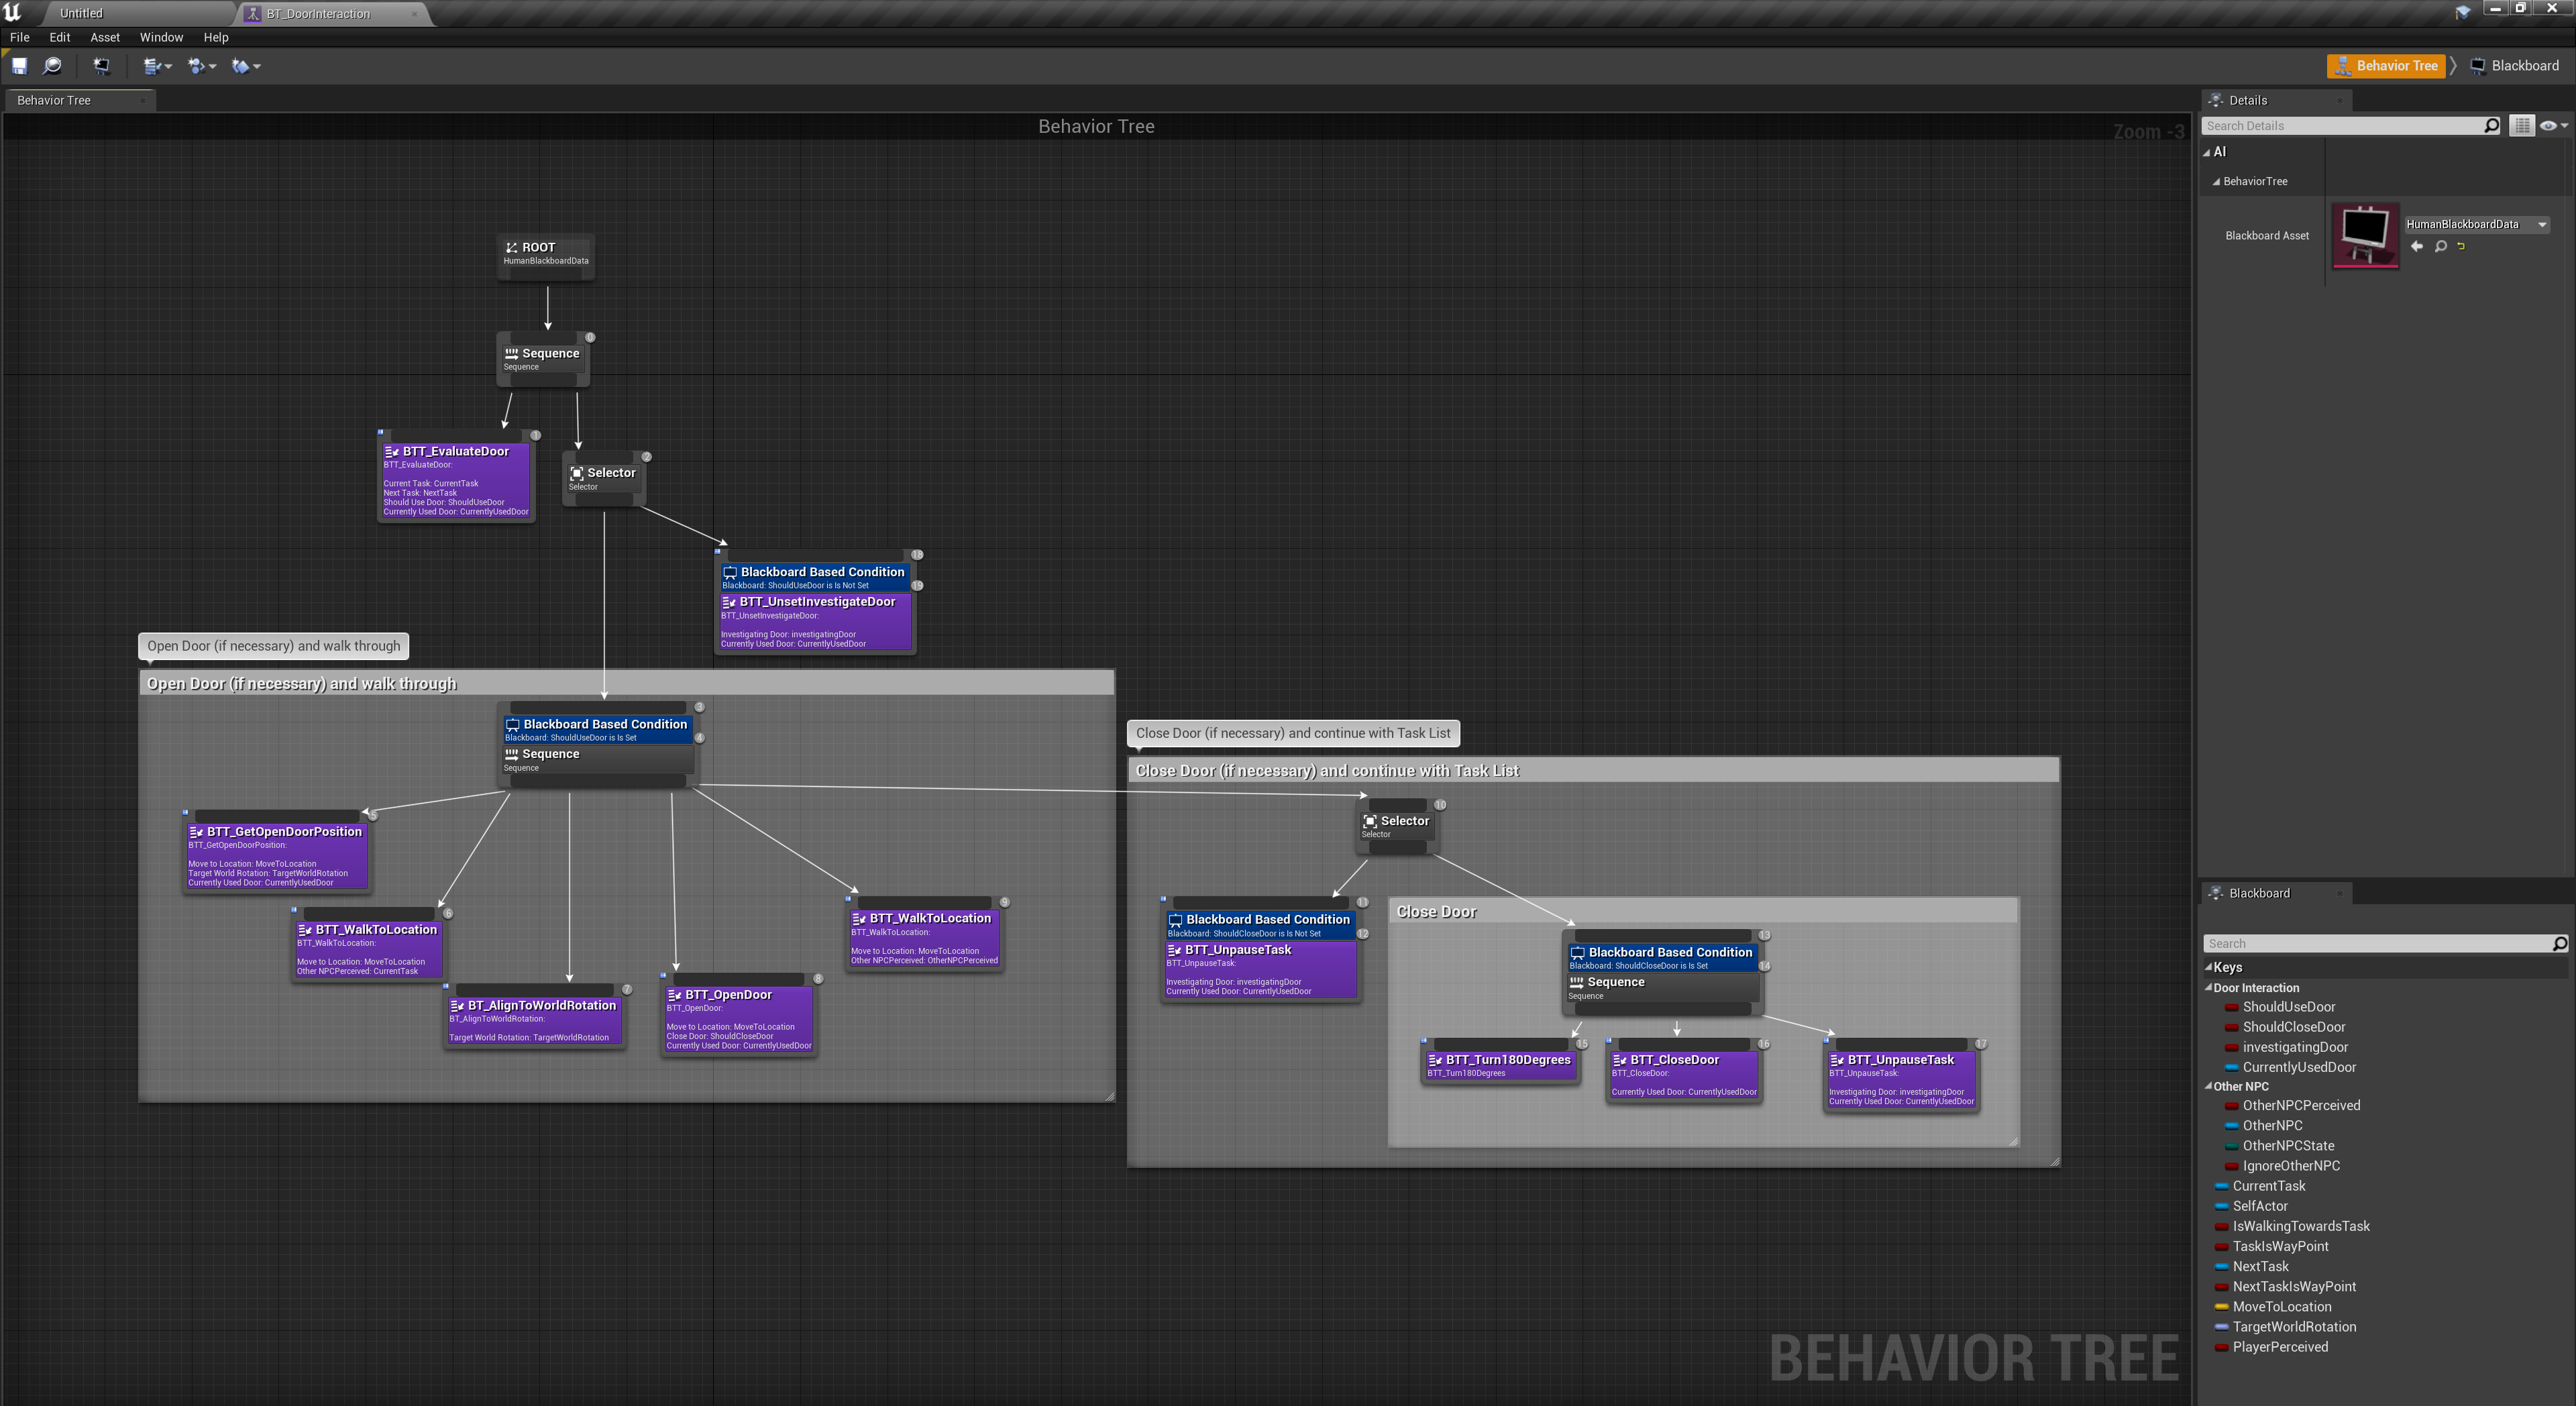The width and height of the screenshot is (2576, 1406).
Task: Click the New Decorator toolbar icon
Action: [x=197, y=66]
